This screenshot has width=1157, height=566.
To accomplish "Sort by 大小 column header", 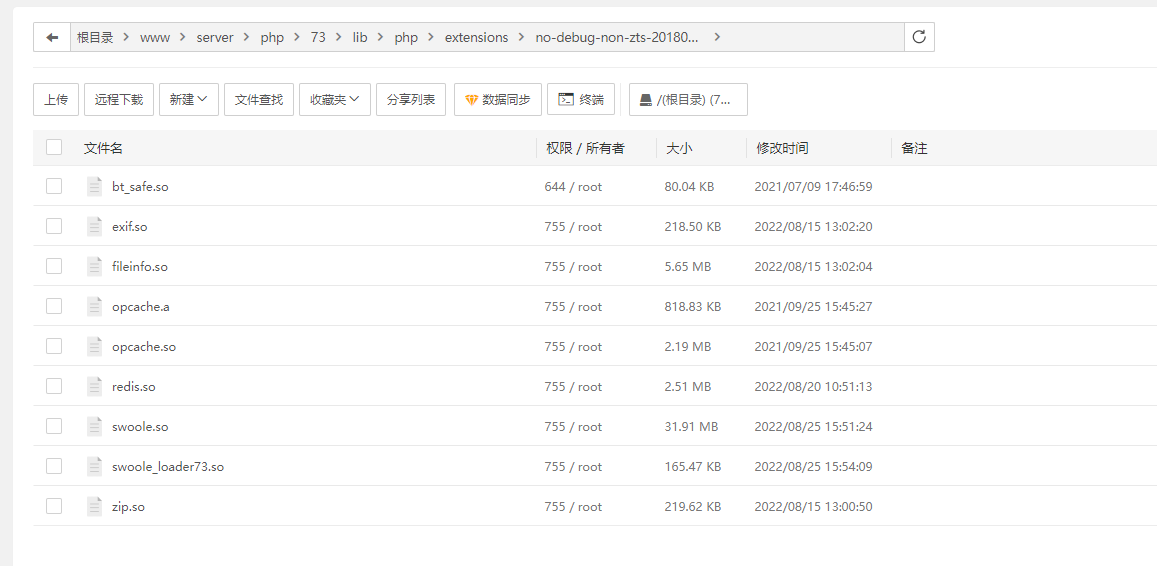I will point(679,148).
